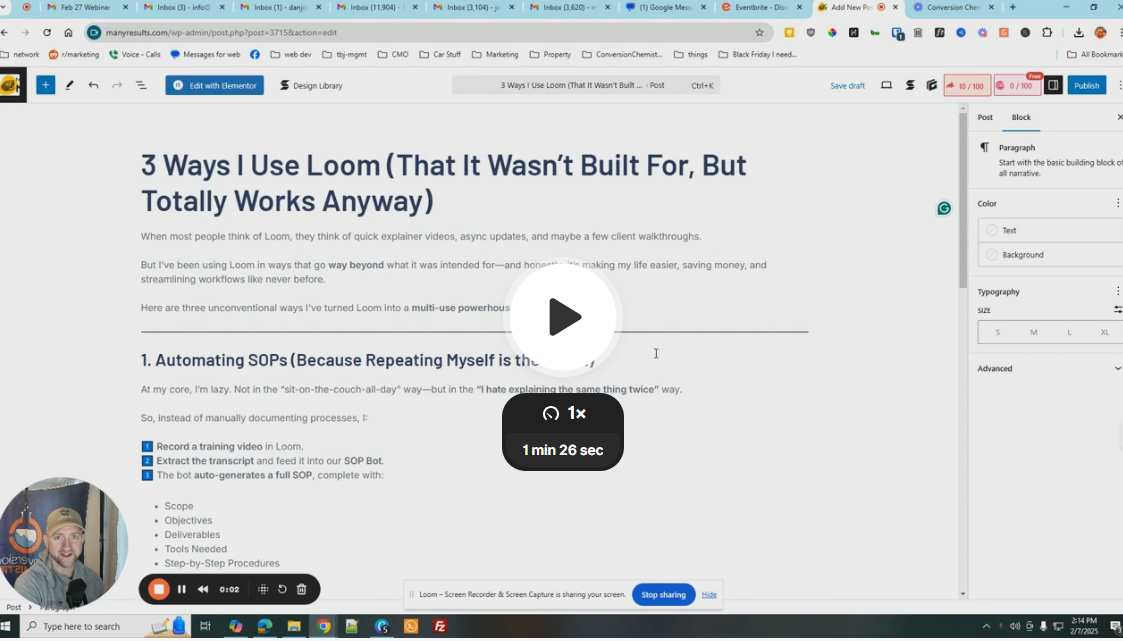Go to the browser home page
The height and width of the screenshot is (641, 1123).
[x=68, y=32]
